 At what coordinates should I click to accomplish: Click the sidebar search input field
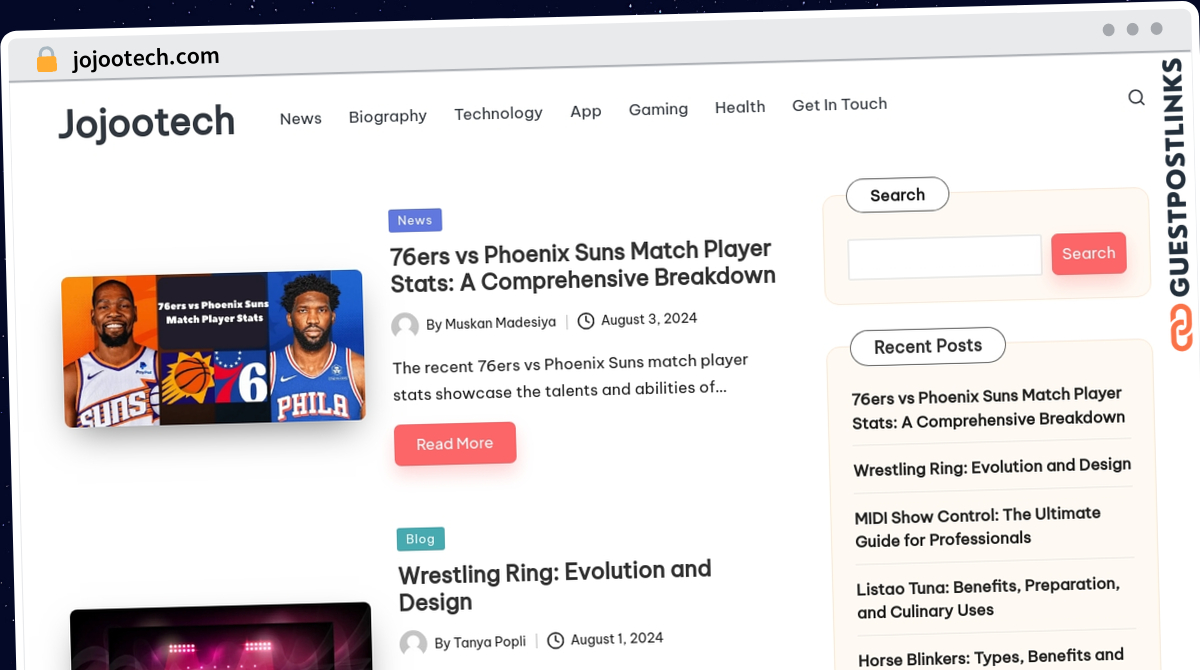click(945, 257)
